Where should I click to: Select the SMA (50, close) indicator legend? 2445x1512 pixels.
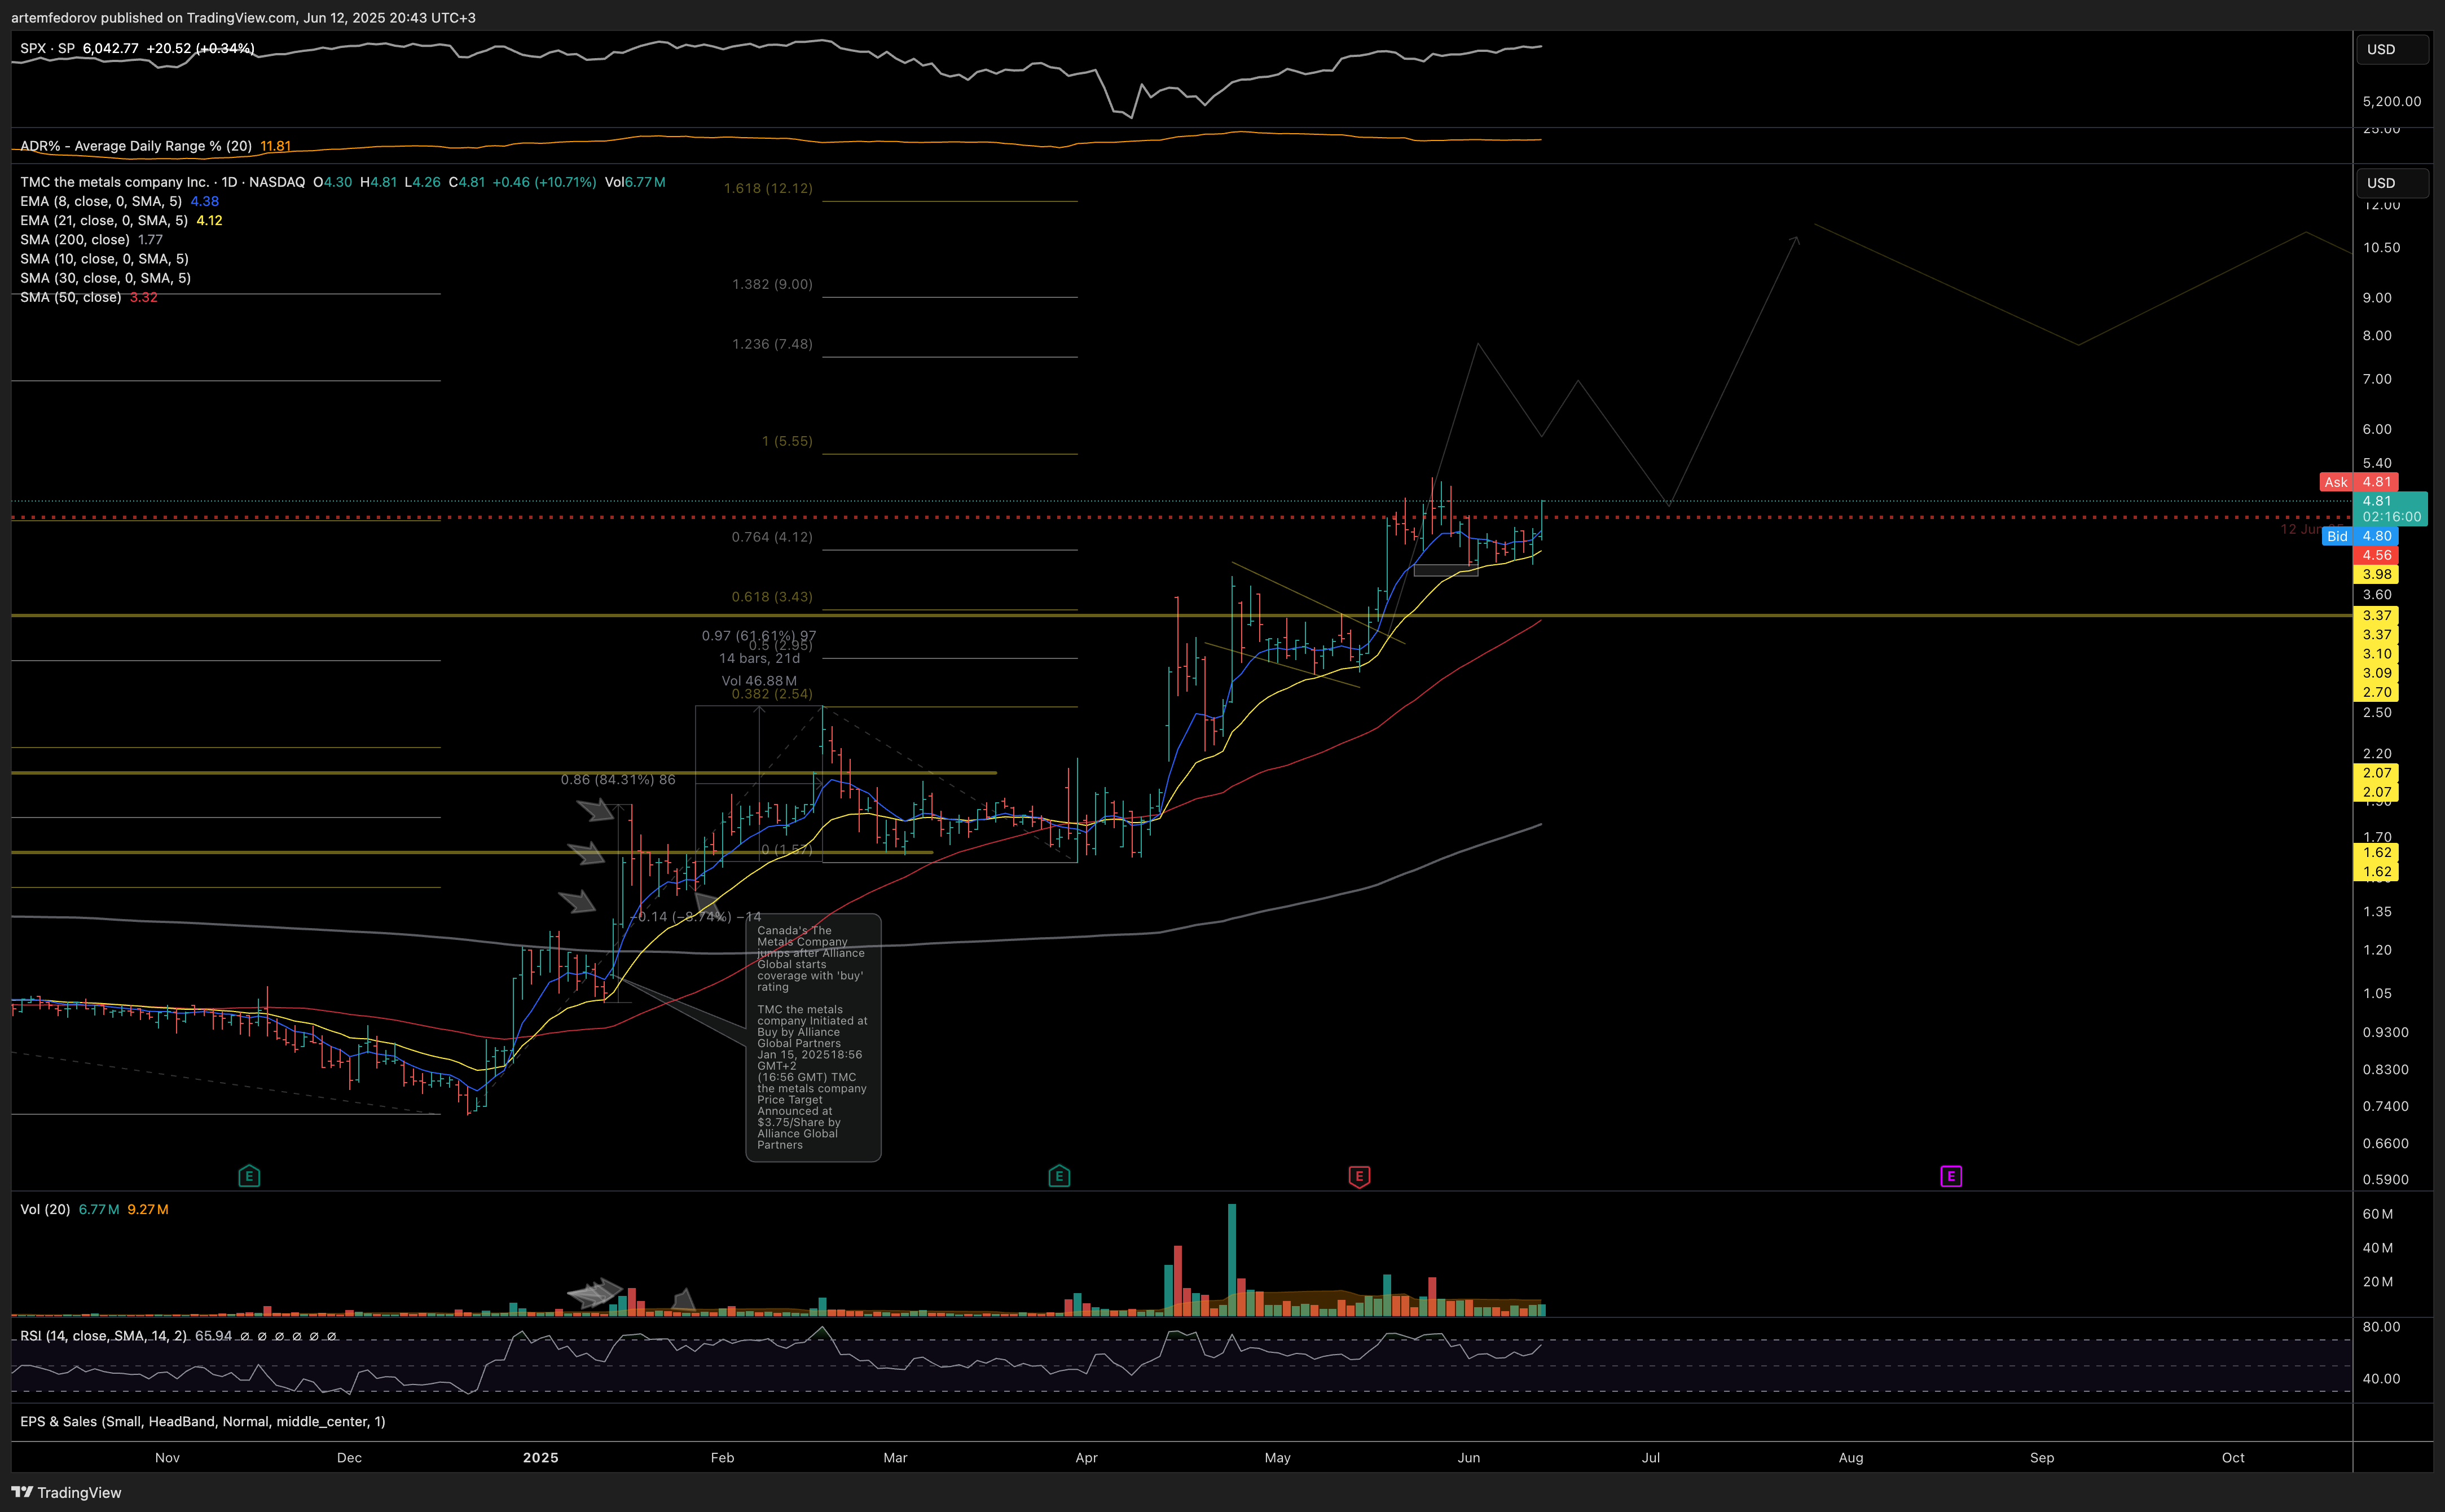[71, 297]
